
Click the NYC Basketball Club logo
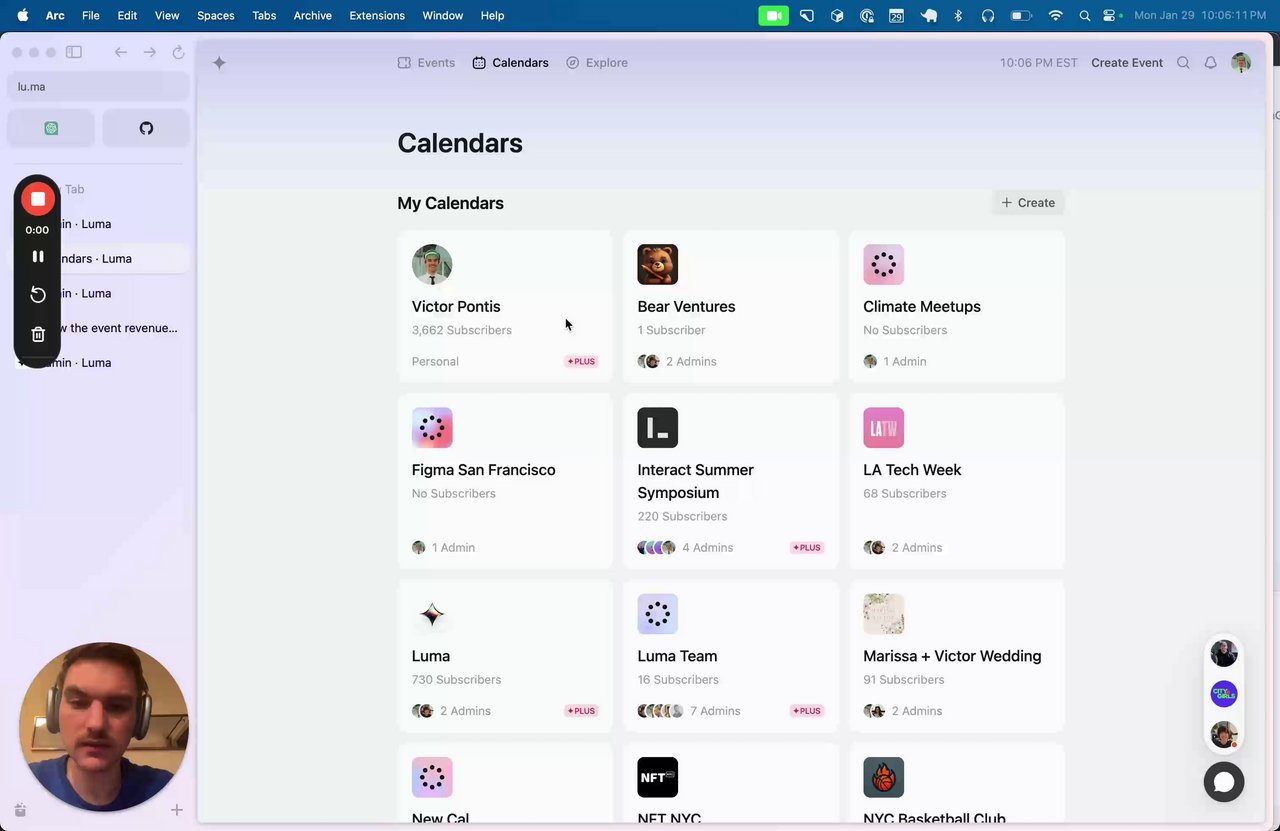pyautogui.click(x=883, y=777)
